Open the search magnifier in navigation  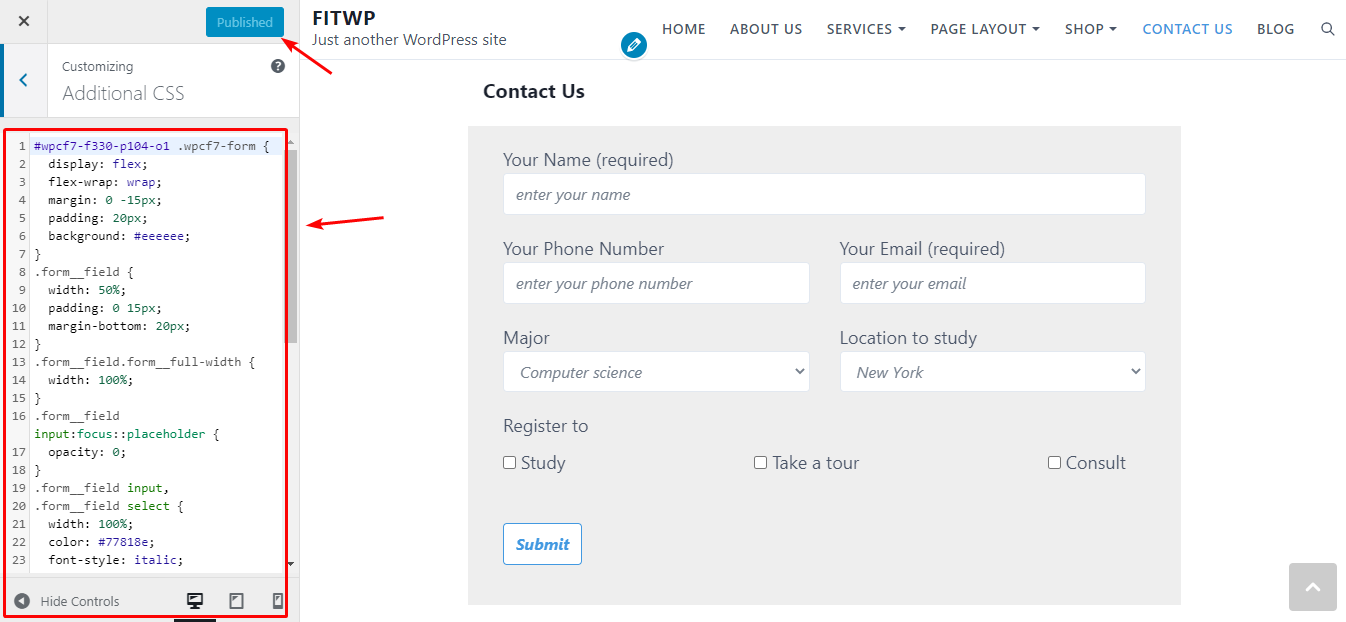pos(1328,29)
